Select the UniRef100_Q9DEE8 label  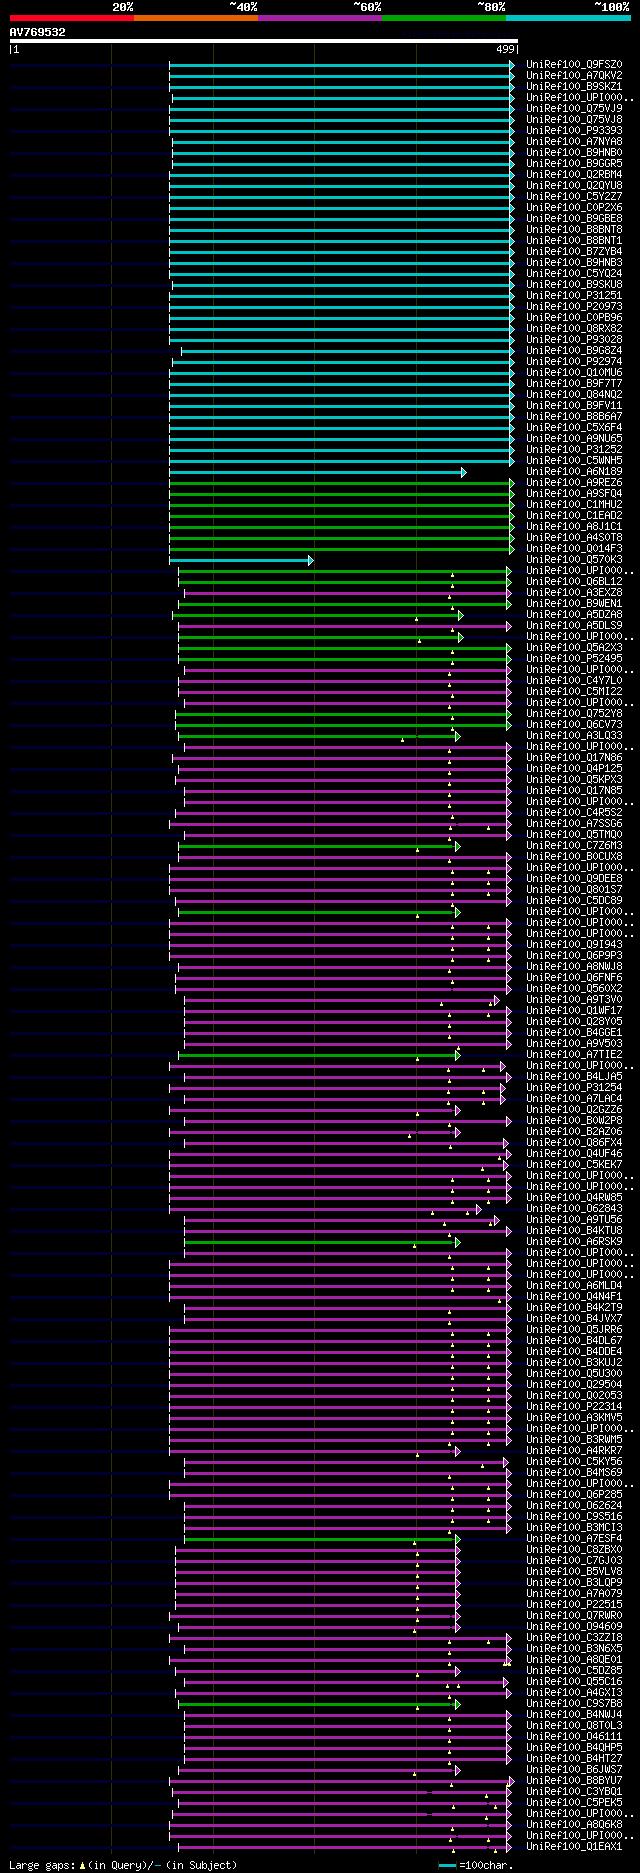(x=574, y=879)
